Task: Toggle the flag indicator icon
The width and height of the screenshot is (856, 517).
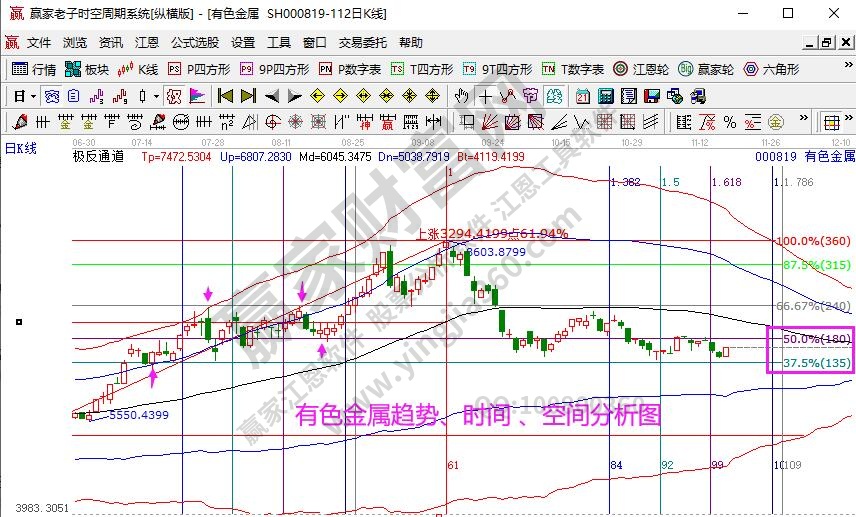Action: pyautogui.click(x=197, y=96)
